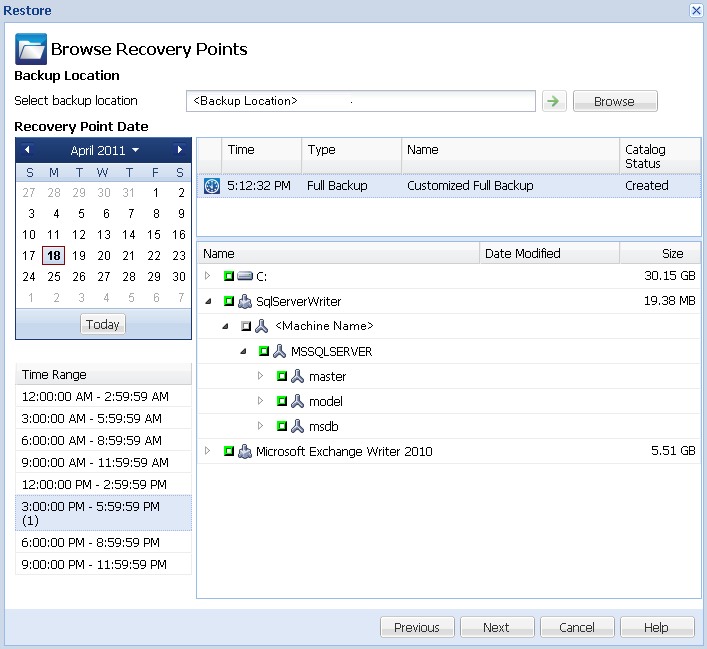Expand the C: drive tree node
This screenshot has width=707, height=649.
click(x=208, y=276)
